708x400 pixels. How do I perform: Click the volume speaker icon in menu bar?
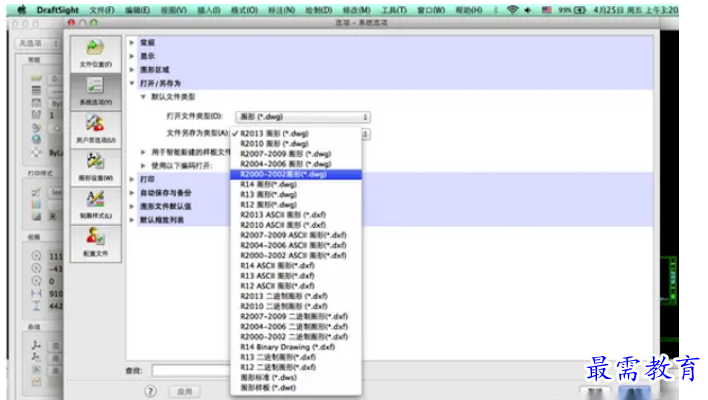click(528, 10)
